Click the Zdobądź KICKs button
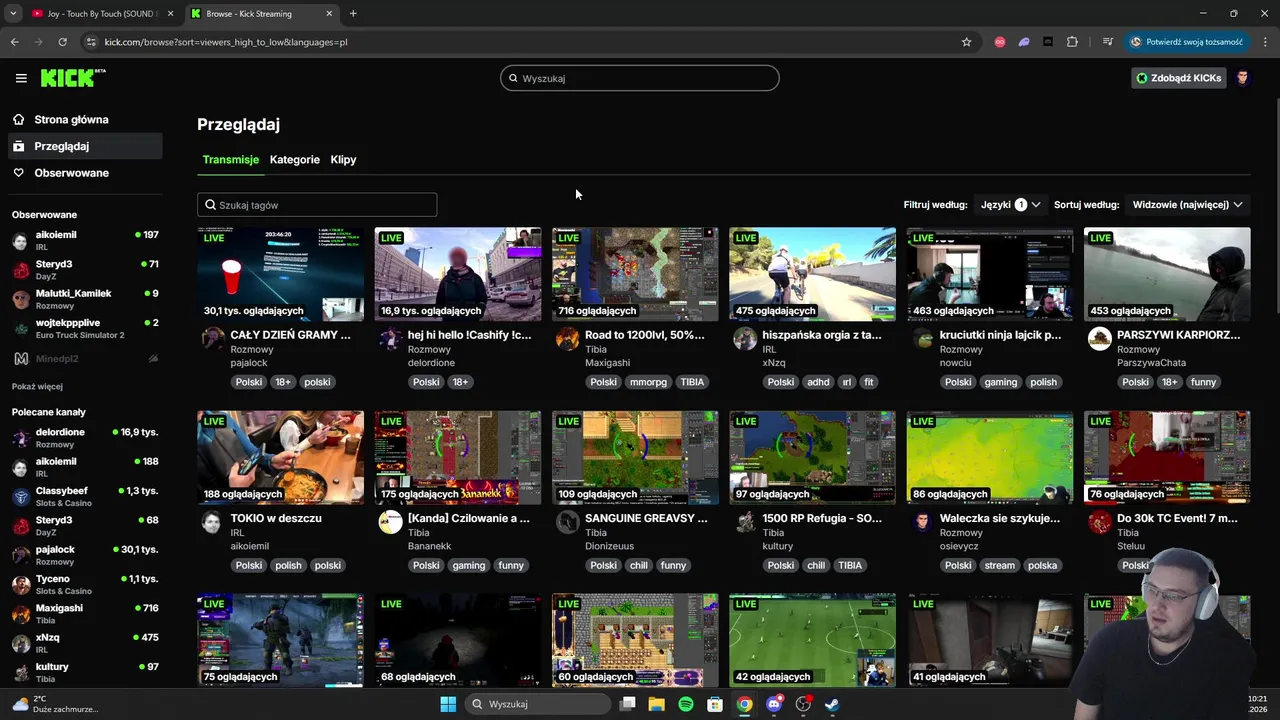This screenshot has width=1280, height=720. coord(1178,78)
